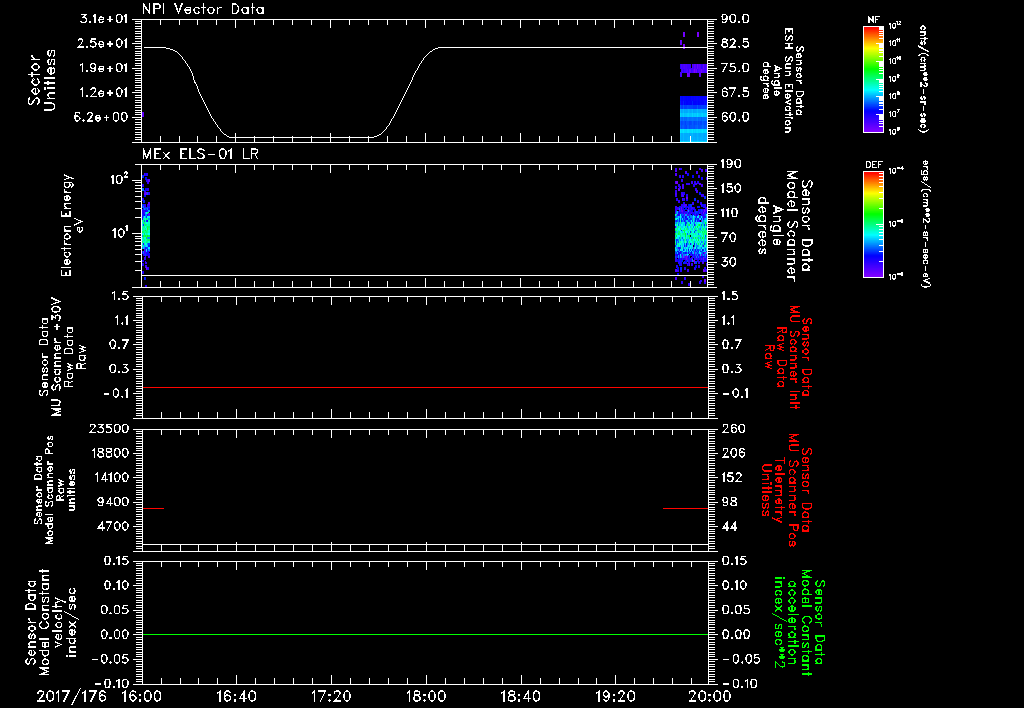Click the 60.0 sun elevation tick
The image size is (1024, 708).
click(735, 118)
